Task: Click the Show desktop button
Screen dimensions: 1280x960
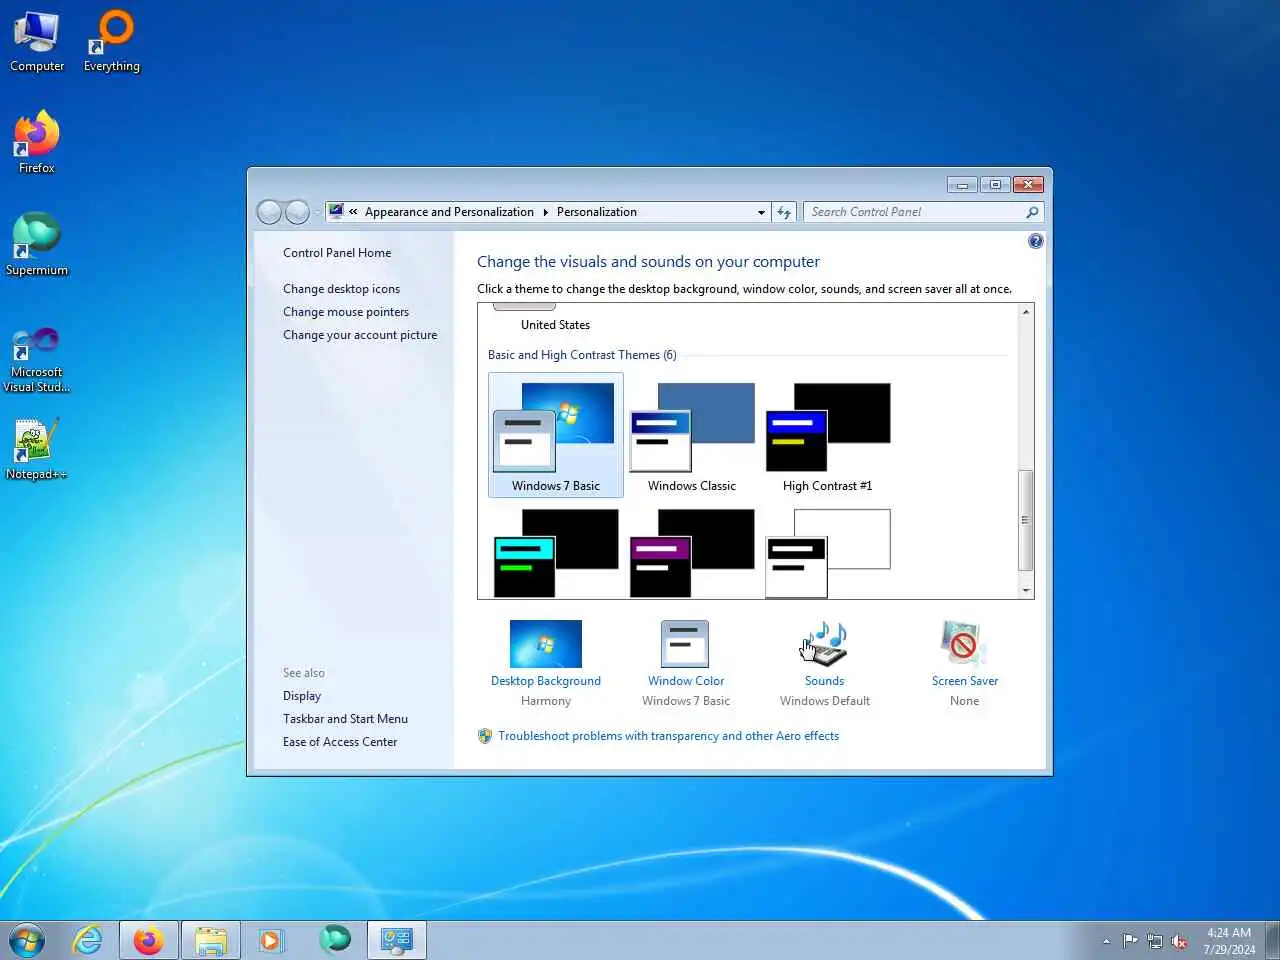Action: point(1272,940)
